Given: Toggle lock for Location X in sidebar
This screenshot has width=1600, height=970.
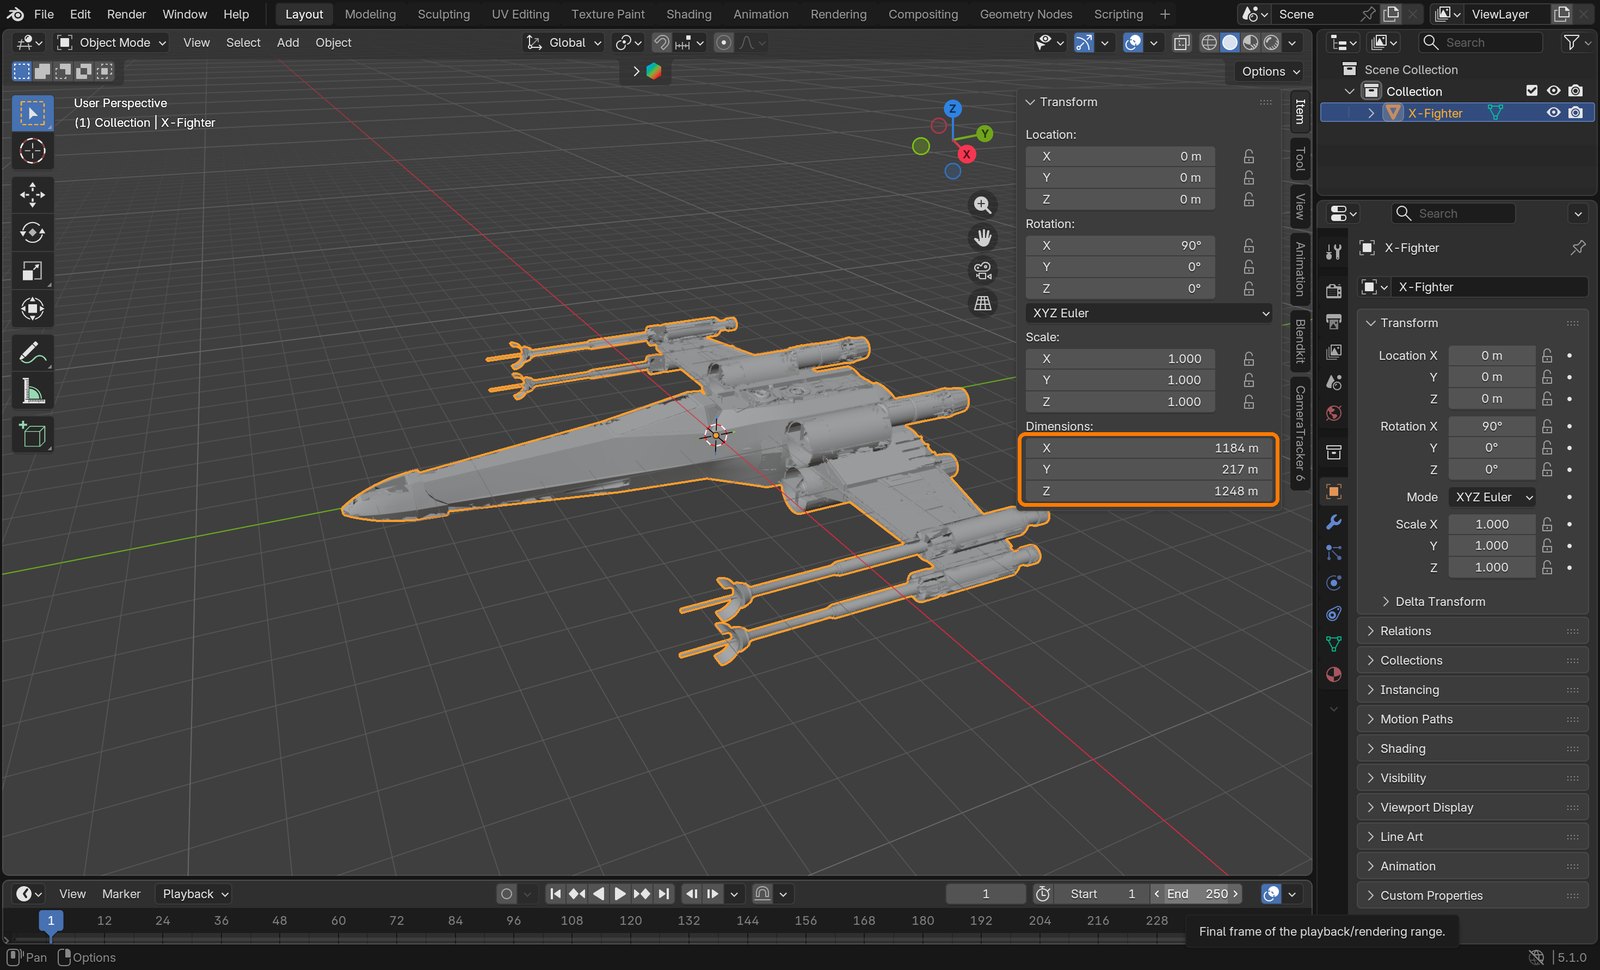Looking at the screenshot, I should (x=1249, y=156).
